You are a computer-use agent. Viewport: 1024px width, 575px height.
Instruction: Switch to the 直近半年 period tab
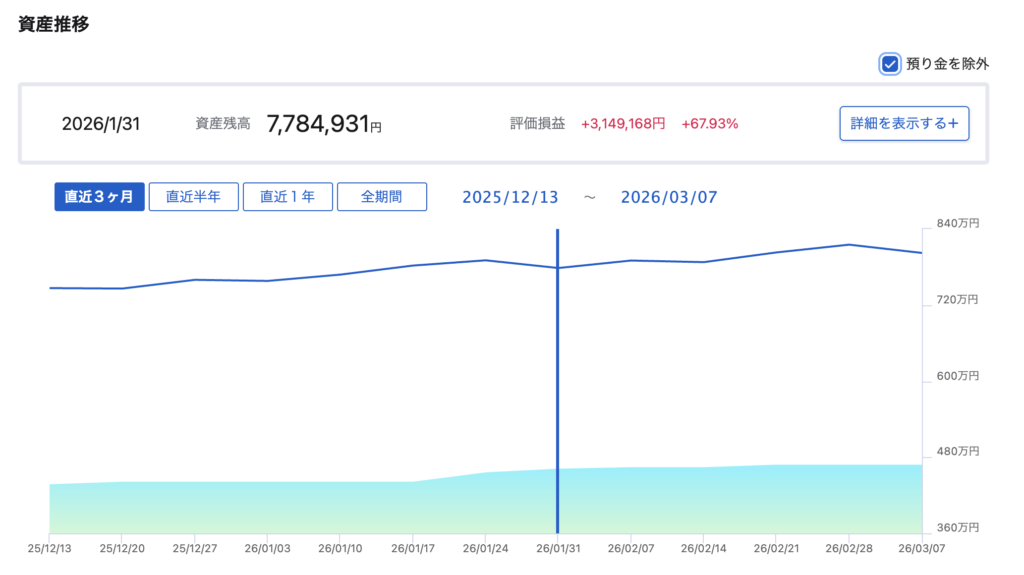coord(194,197)
